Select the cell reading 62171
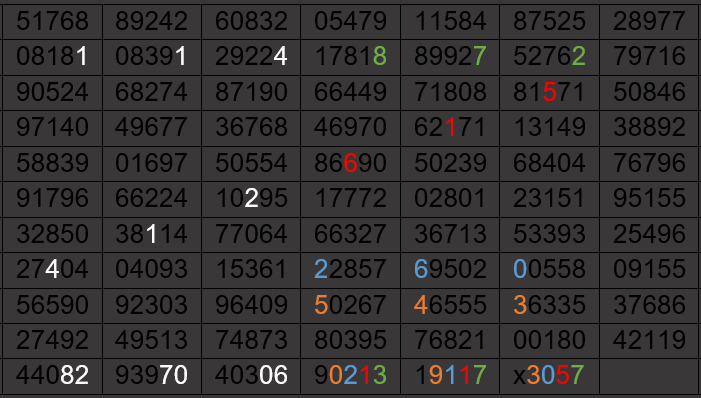Screen dimensions: 701x398 (x=450, y=128)
